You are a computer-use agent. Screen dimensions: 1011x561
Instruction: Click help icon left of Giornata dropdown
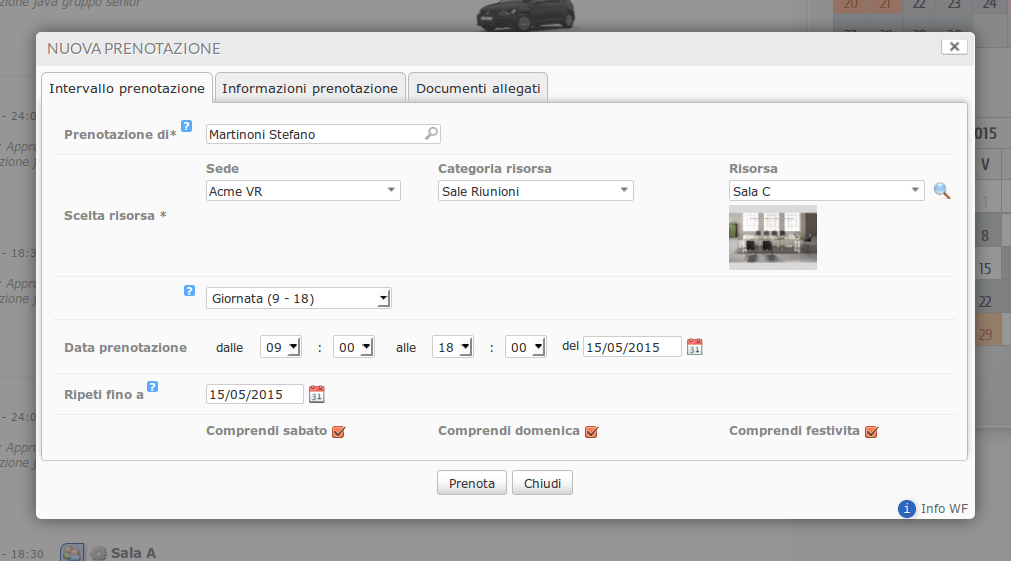coord(189,291)
